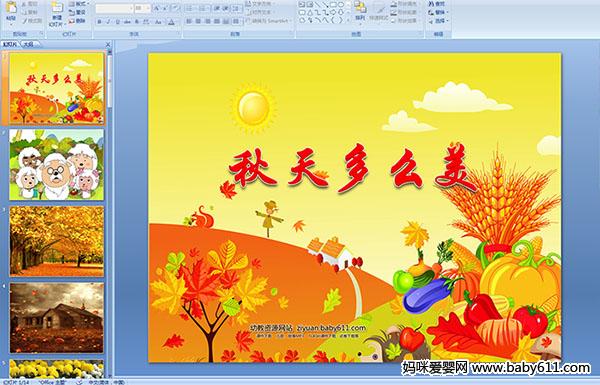Image resolution: width=600 pixels, height=385 pixels.
Task: Toggle Italic formatting
Action: 108,22
